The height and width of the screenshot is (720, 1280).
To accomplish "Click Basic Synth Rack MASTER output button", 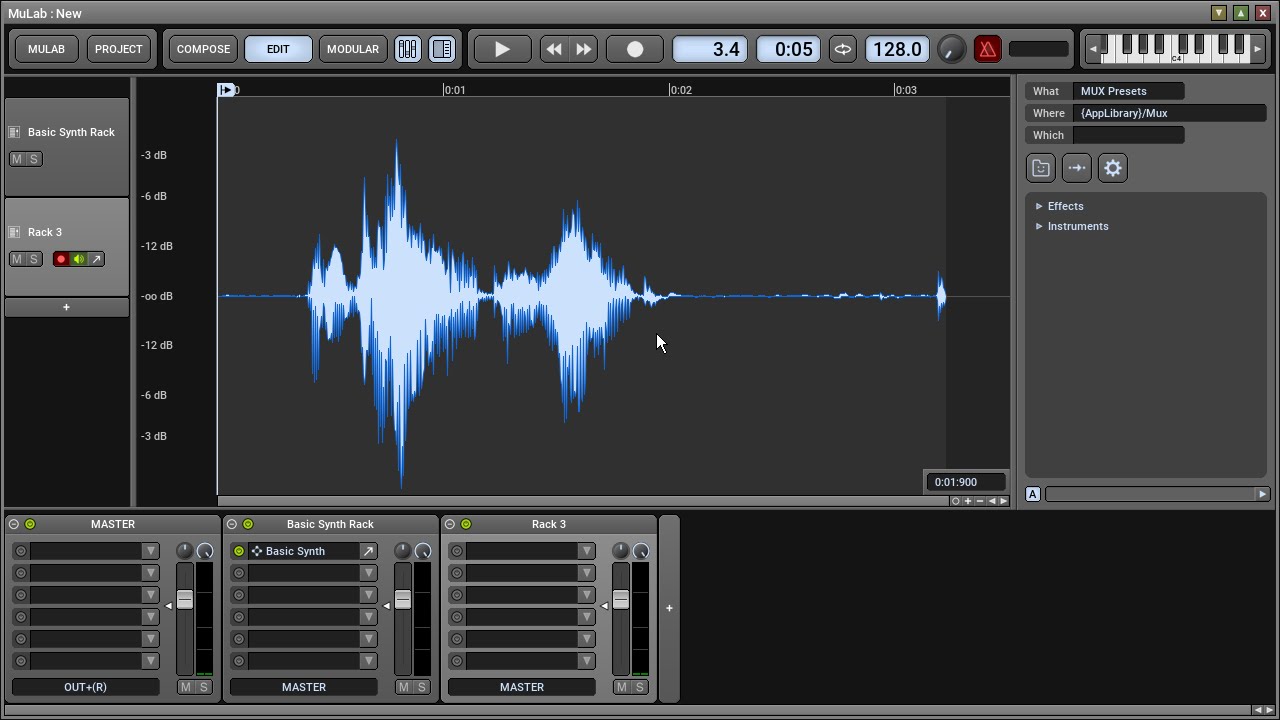I will (304, 687).
